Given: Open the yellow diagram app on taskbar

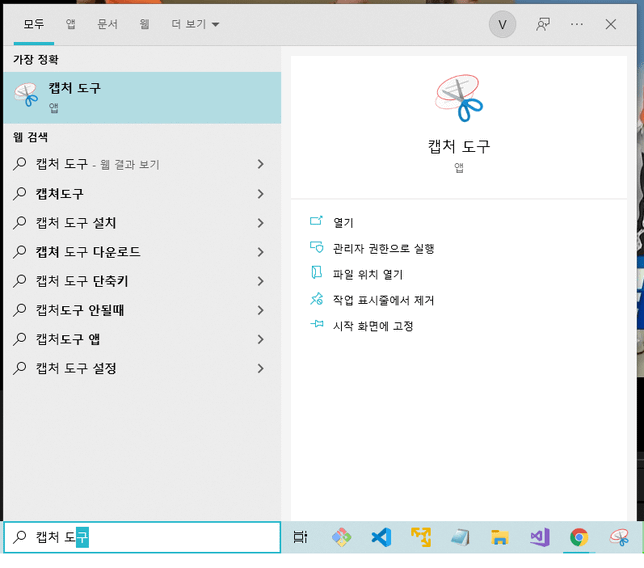Looking at the screenshot, I should coord(421,537).
